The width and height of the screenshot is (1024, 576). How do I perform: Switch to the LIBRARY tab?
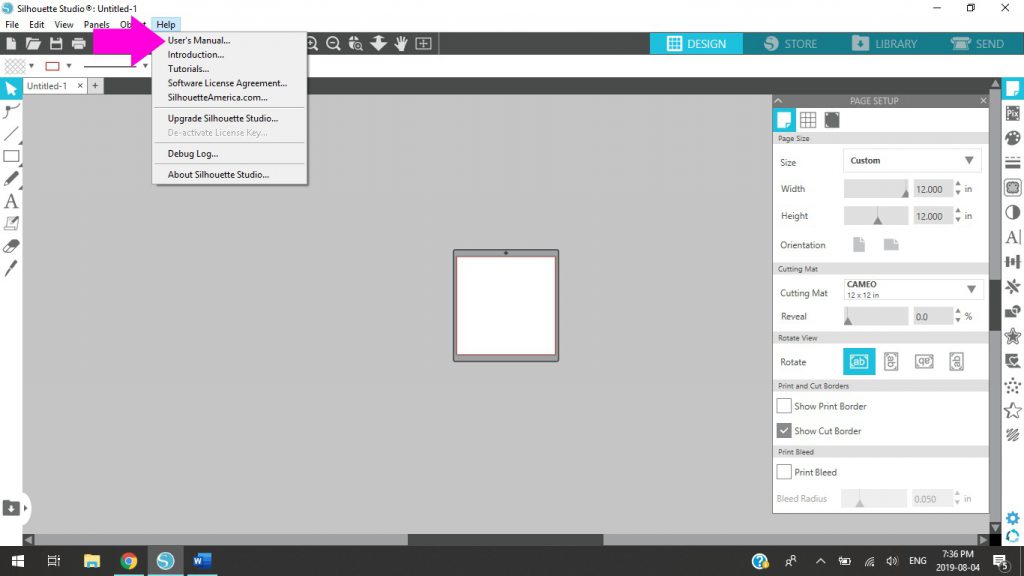[885, 44]
